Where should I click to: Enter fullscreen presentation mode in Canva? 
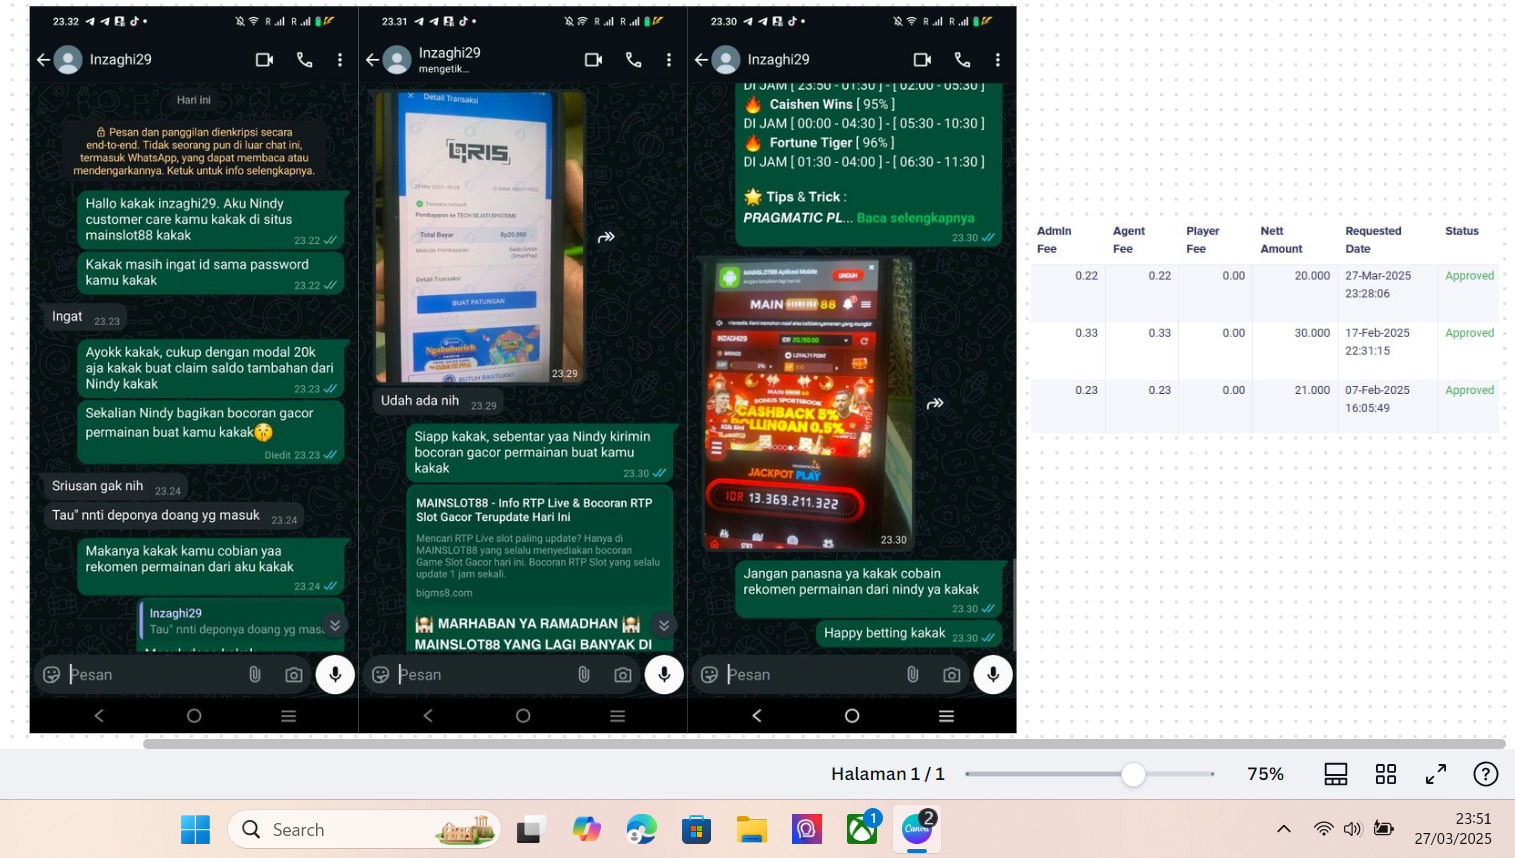click(1436, 774)
